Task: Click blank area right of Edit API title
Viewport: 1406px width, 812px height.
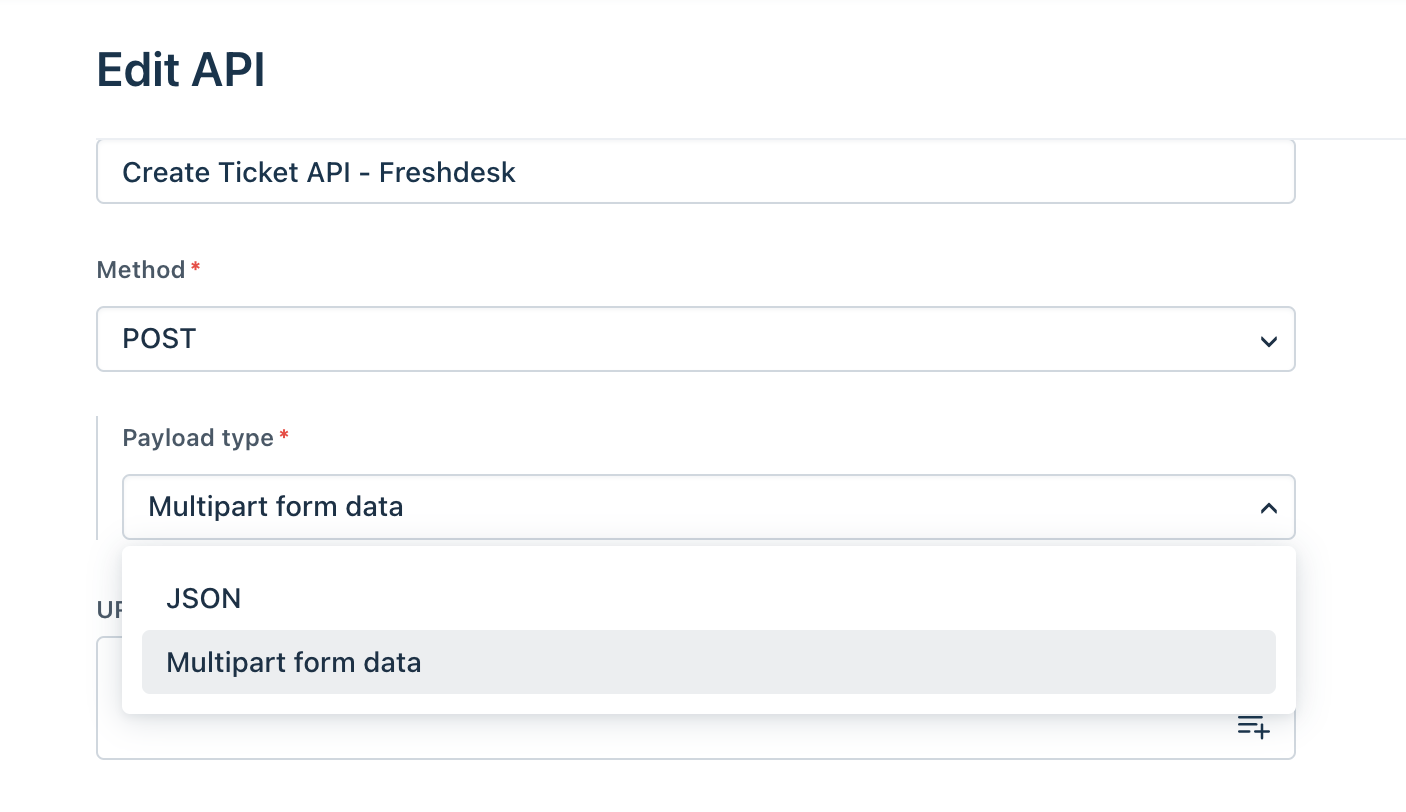Action: coord(830,71)
